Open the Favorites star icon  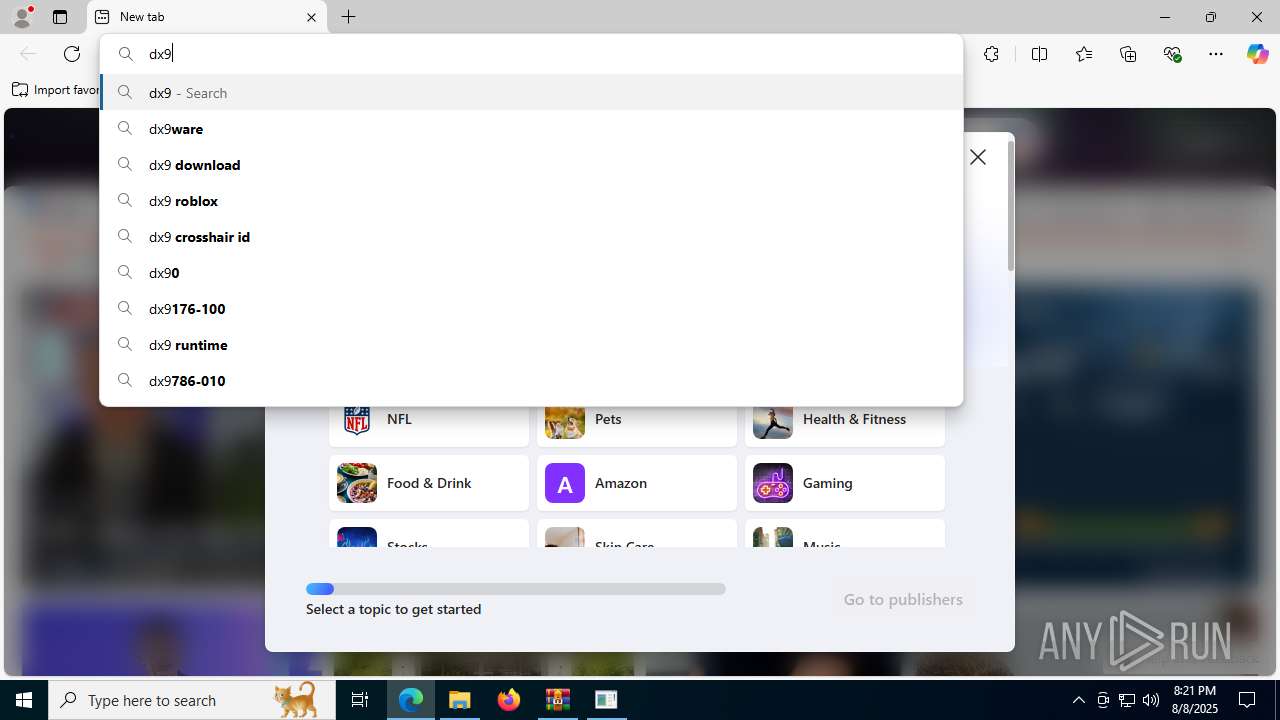click(1084, 54)
